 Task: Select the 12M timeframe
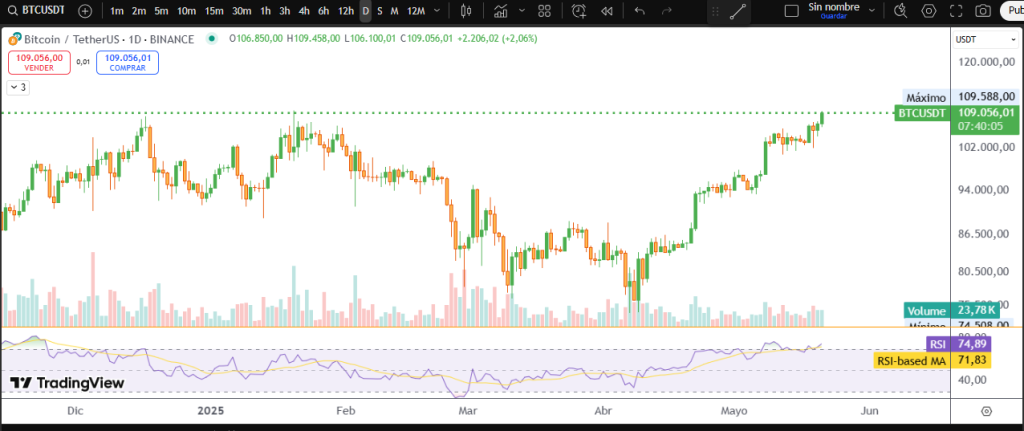click(416, 10)
